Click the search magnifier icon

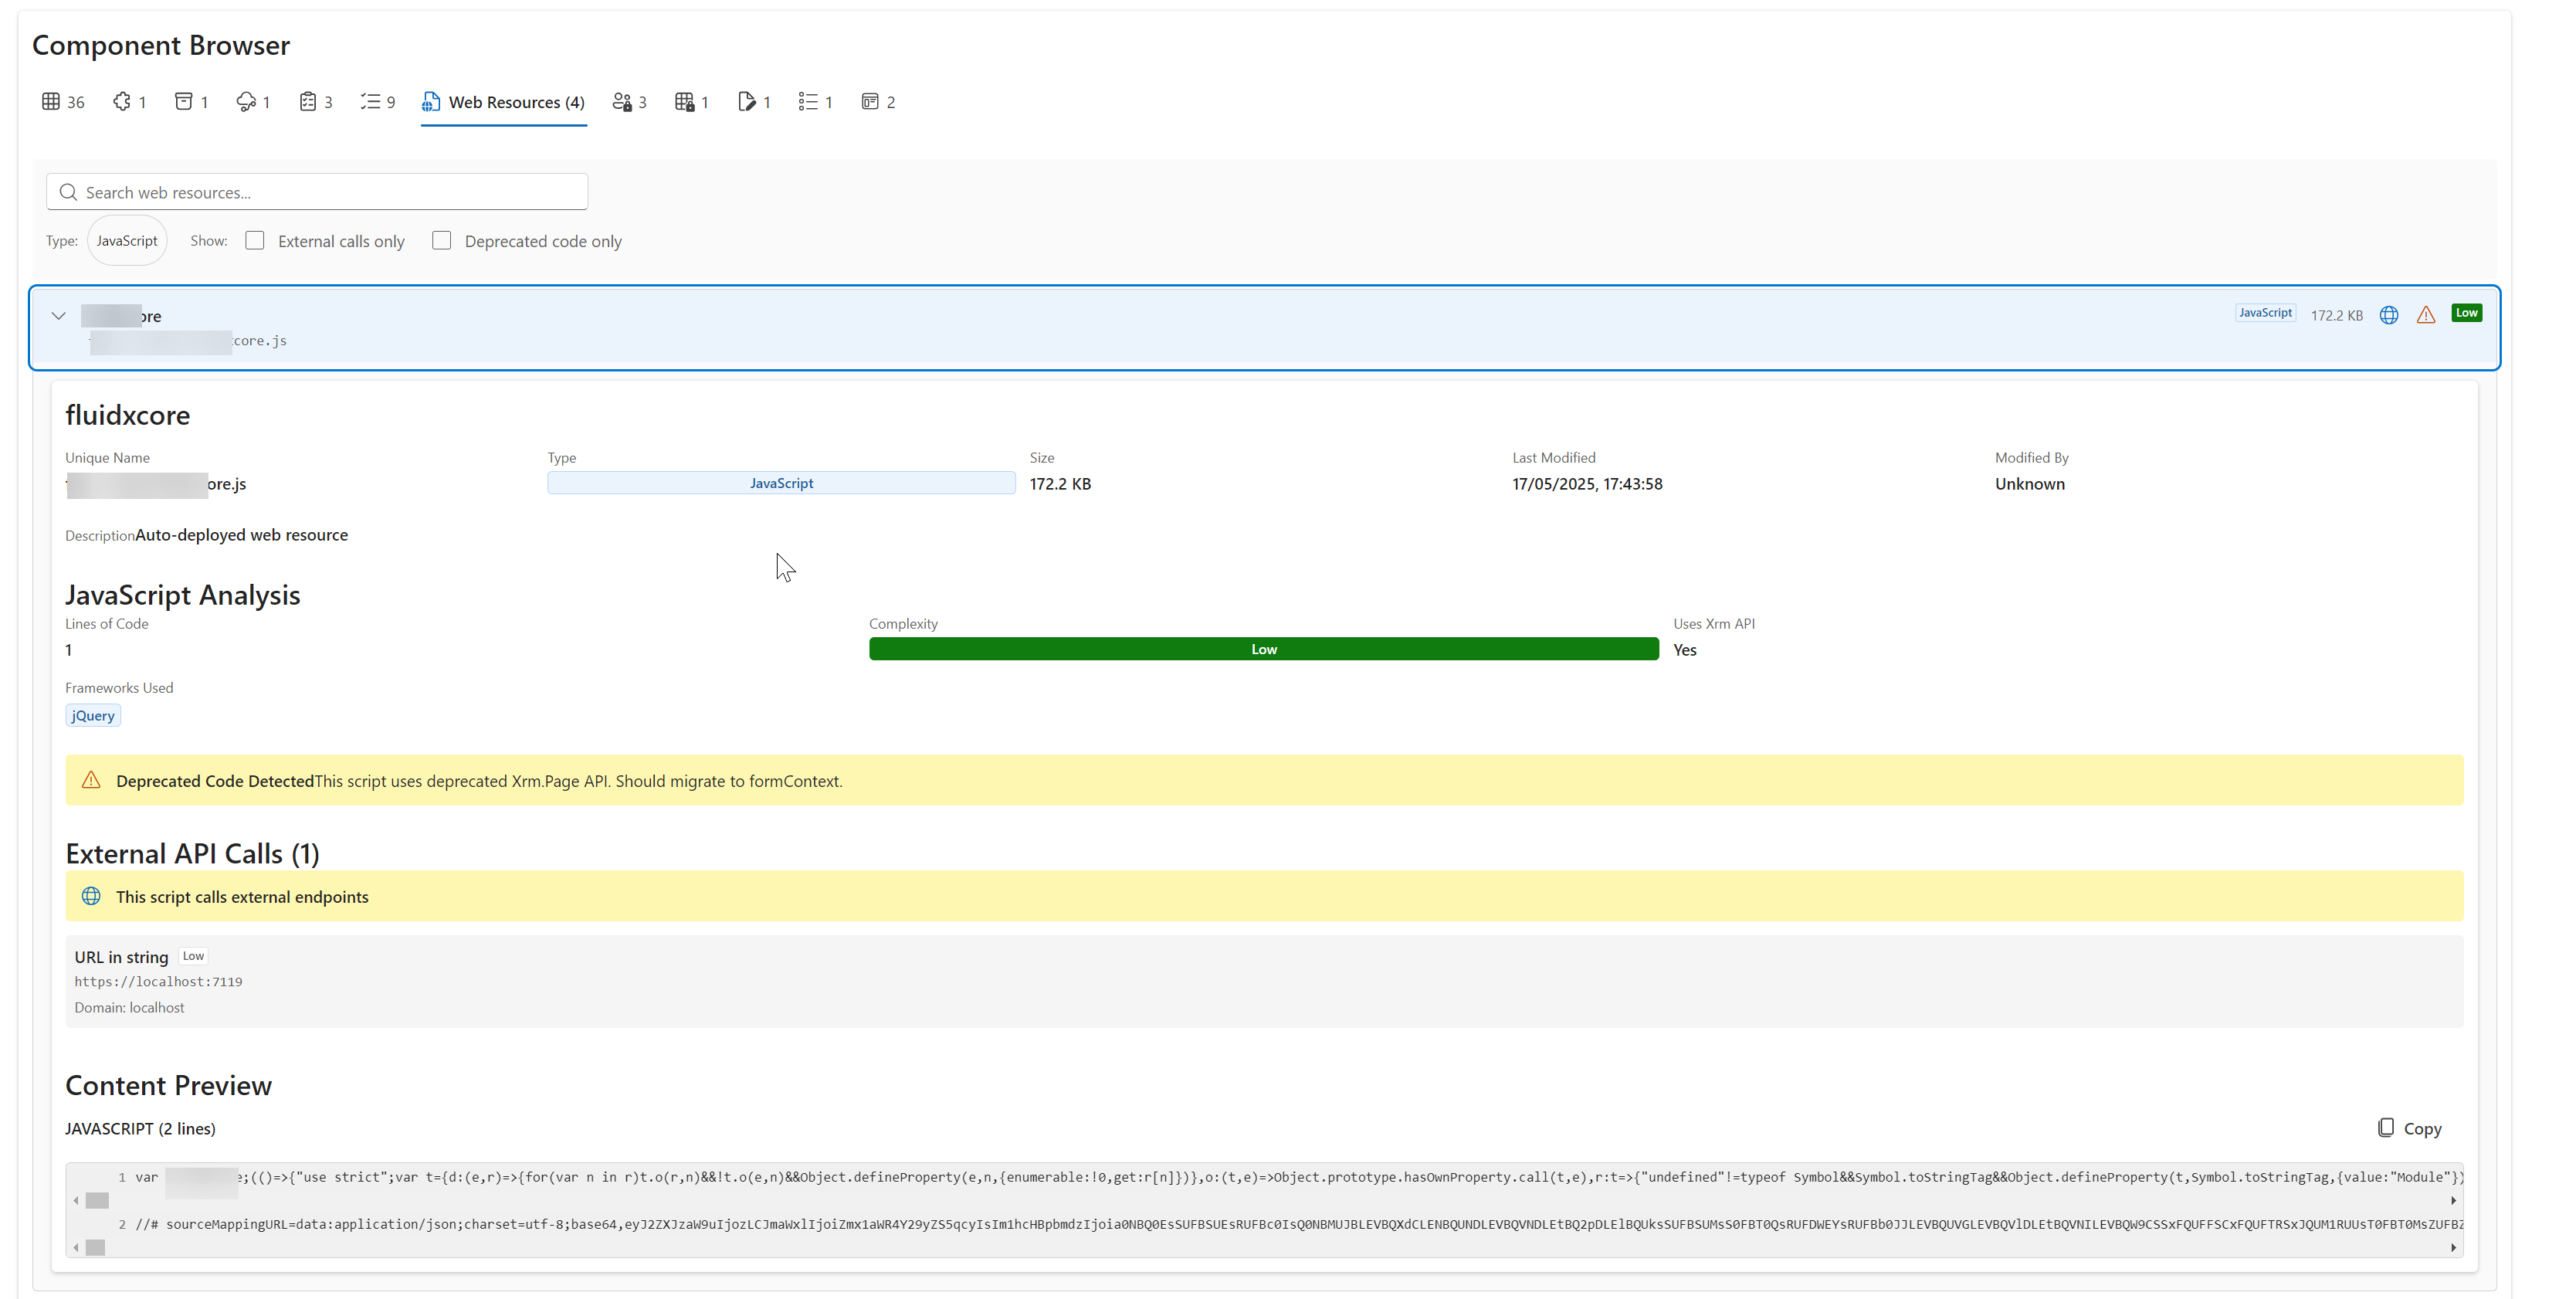[68, 192]
